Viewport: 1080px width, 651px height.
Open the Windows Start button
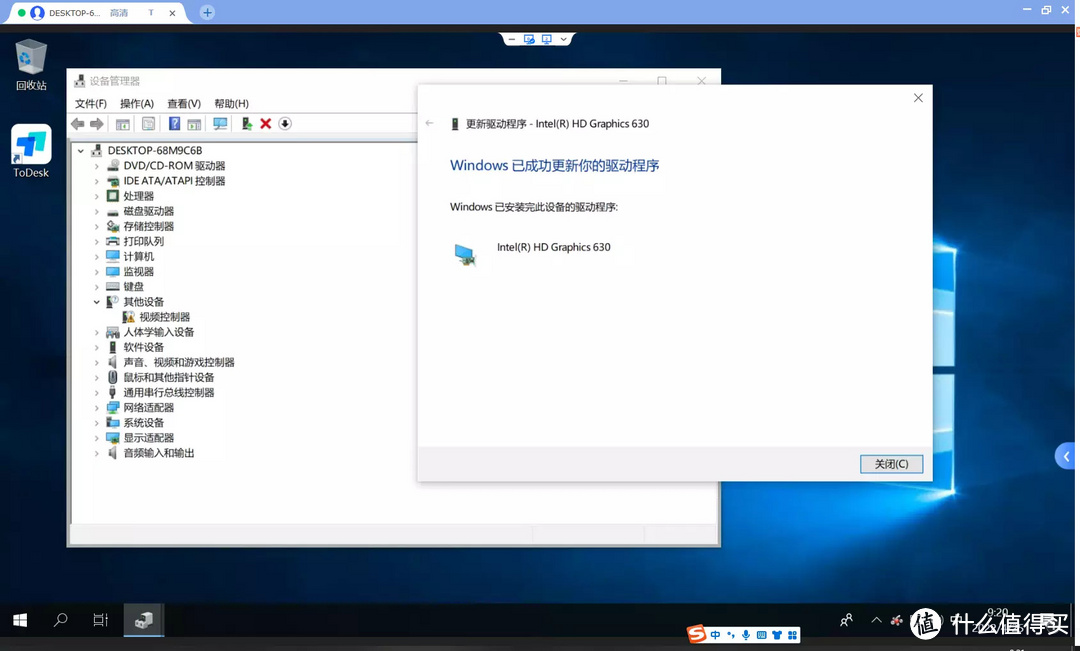(x=20, y=621)
